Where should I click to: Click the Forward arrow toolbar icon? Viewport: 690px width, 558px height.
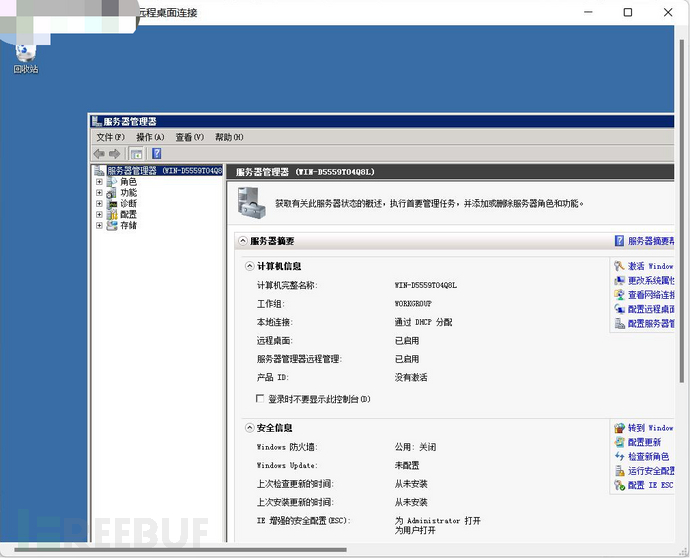[114, 154]
